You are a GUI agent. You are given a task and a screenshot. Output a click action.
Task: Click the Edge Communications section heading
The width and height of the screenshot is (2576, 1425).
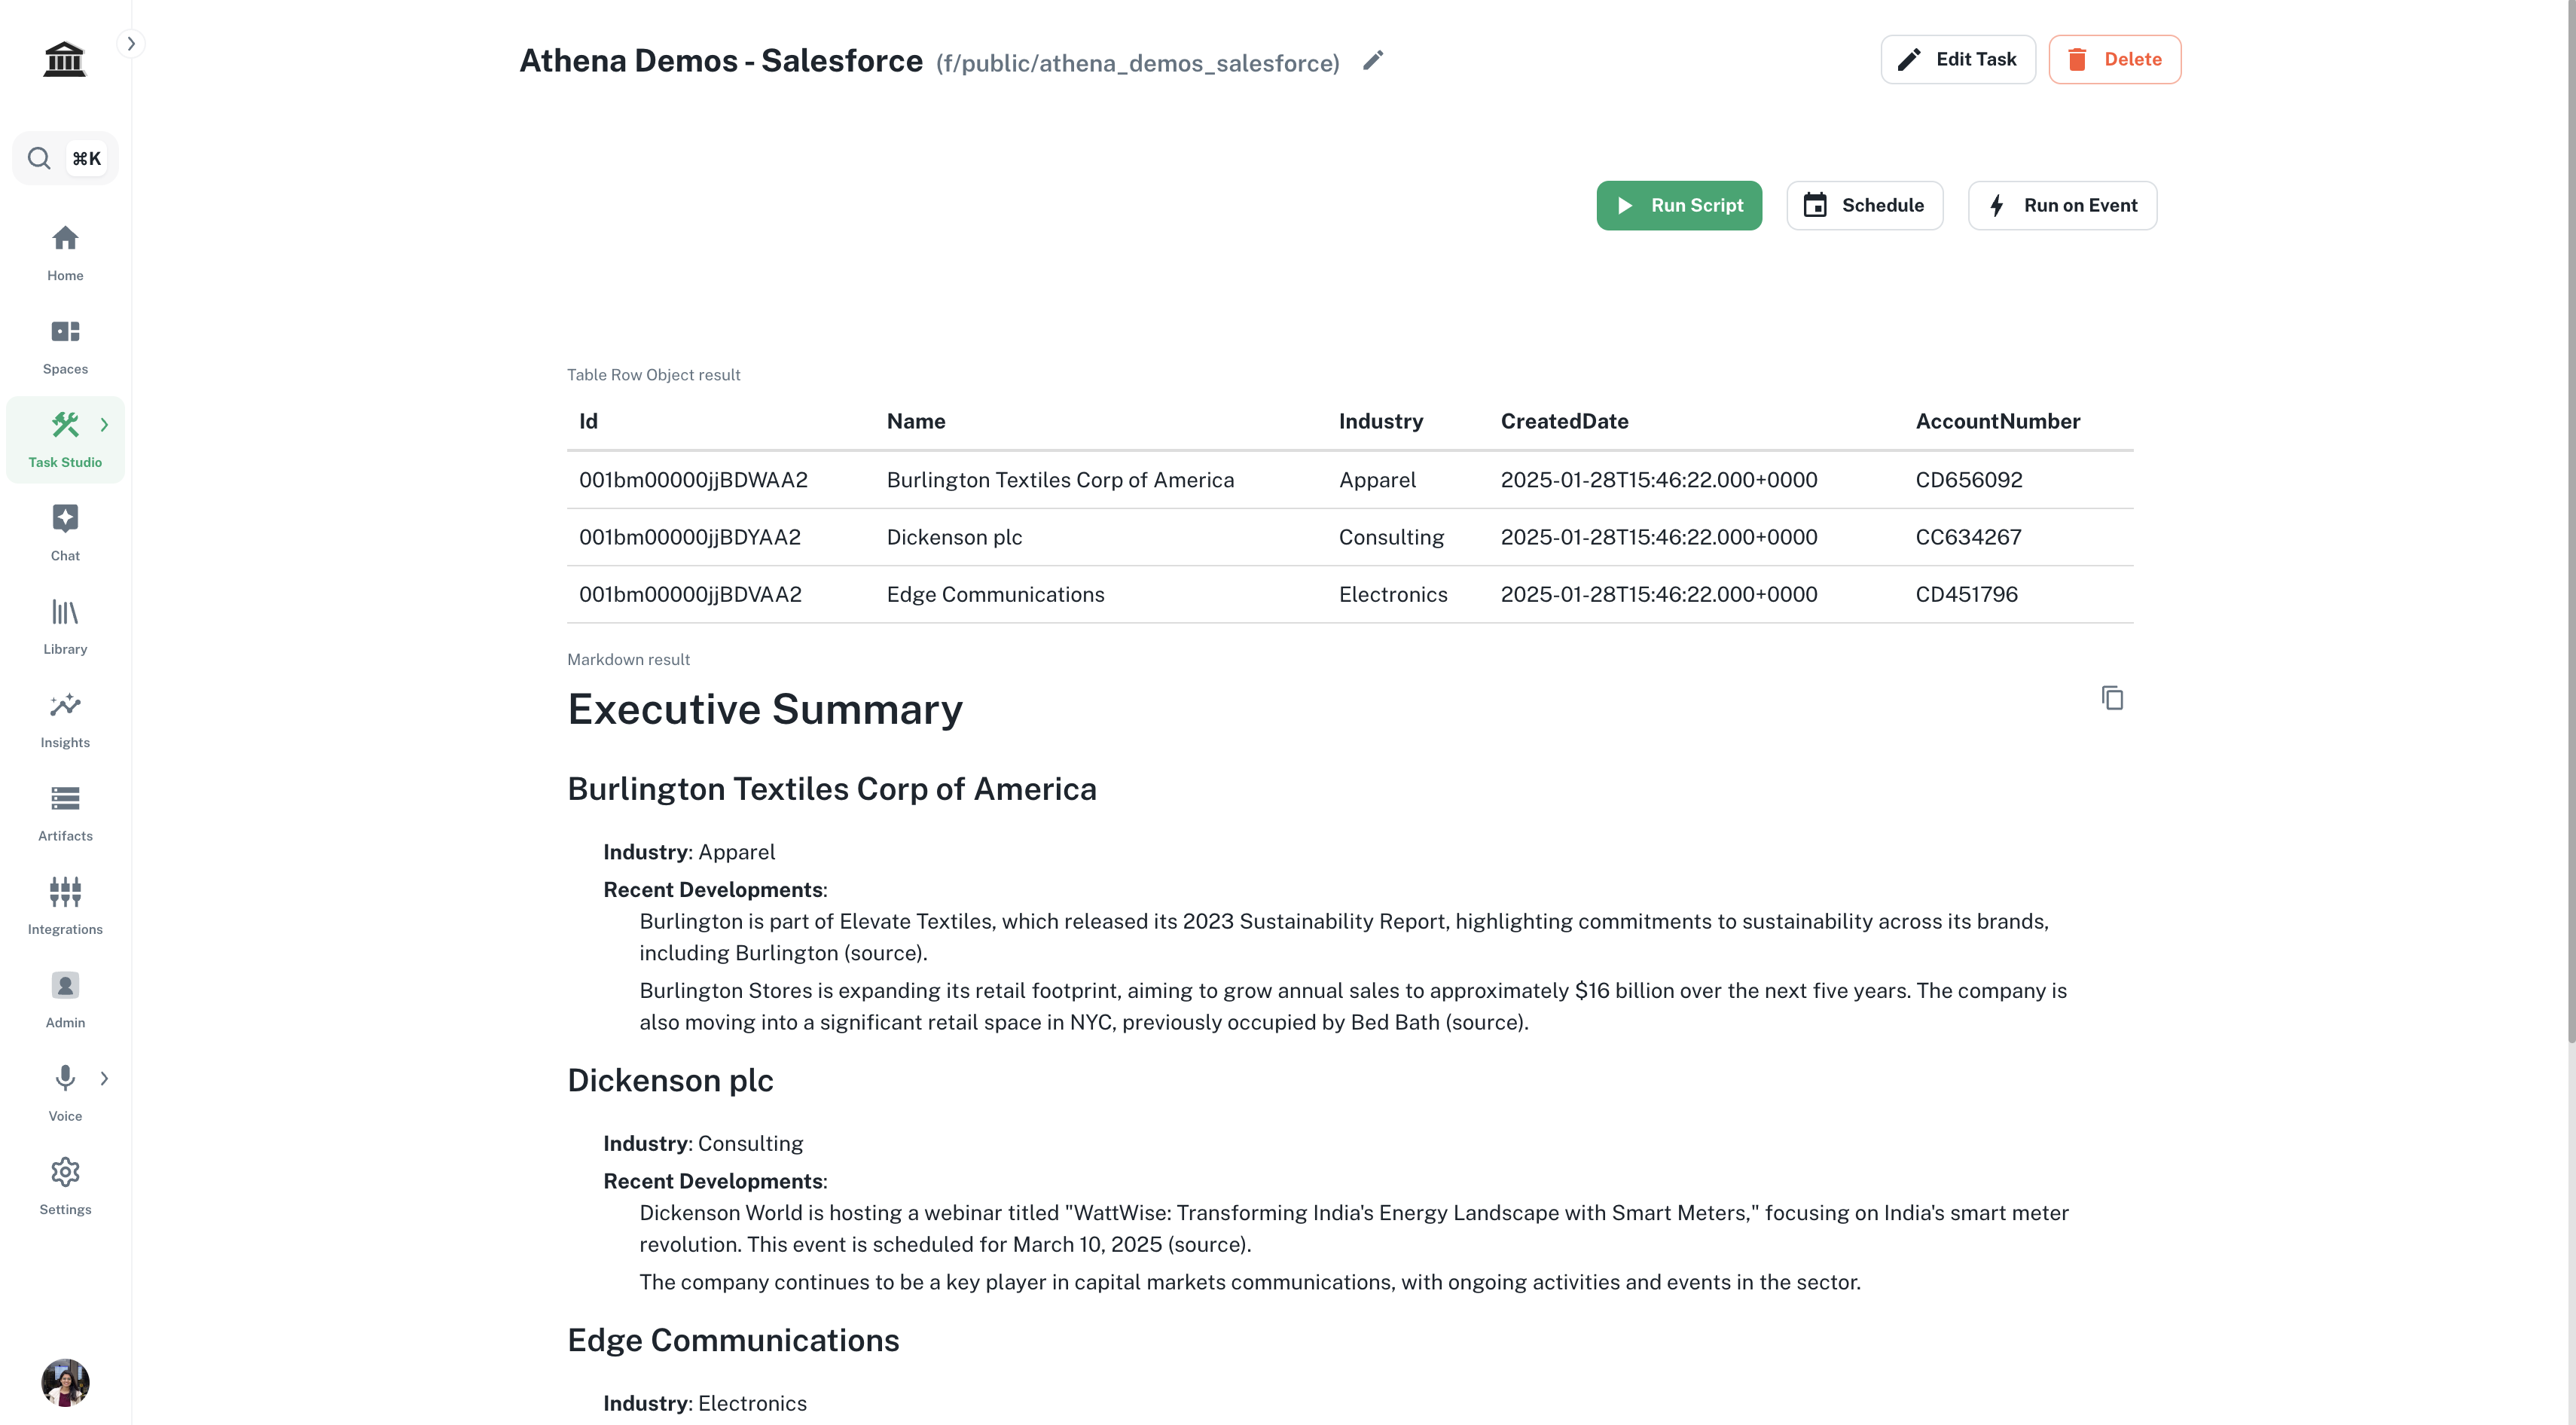pyautogui.click(x=733, y=1340)
